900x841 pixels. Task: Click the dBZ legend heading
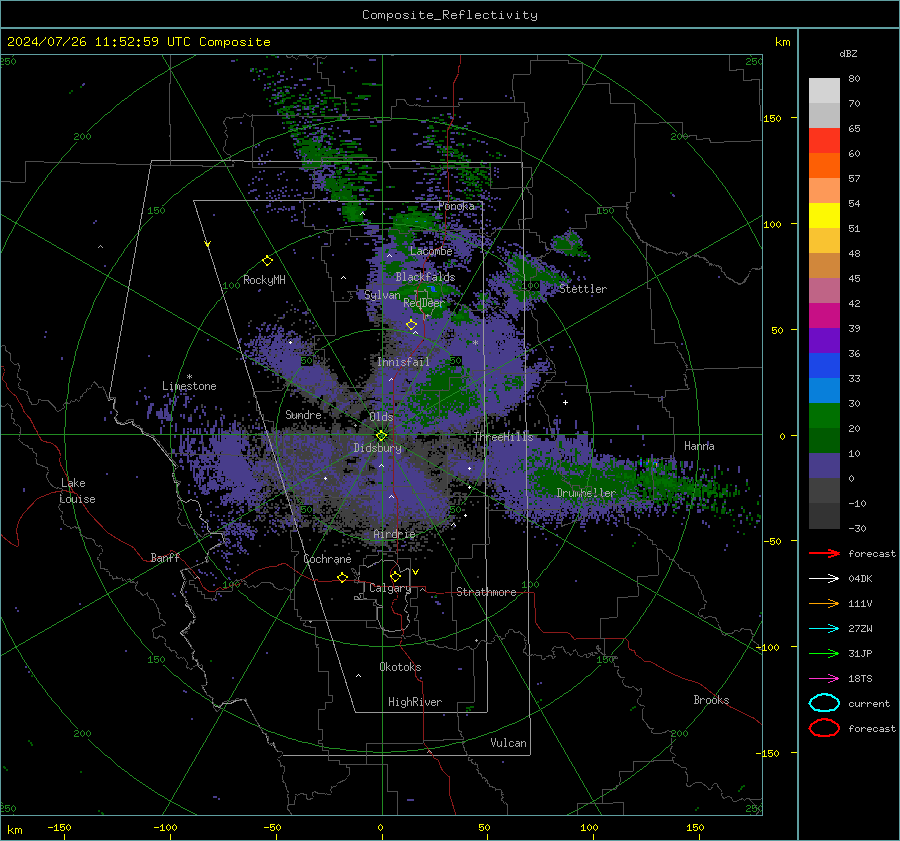[x=848, y=53]
